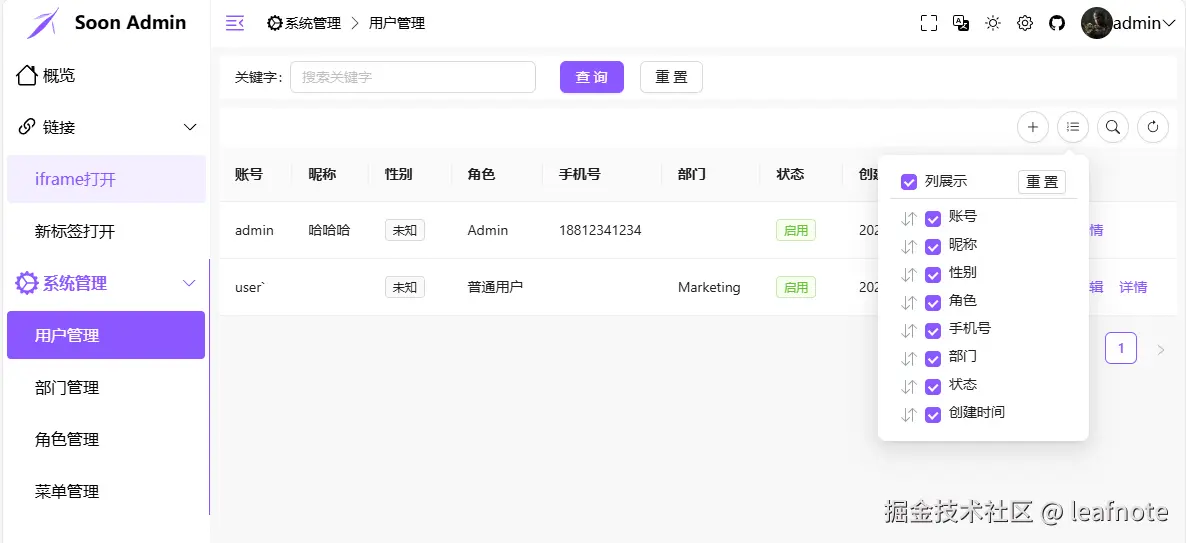Image resolution: width=1186 pixels, height=543 pixels.
Task: Uncheck the 账号 column checkbox
Action: (933, 219)
